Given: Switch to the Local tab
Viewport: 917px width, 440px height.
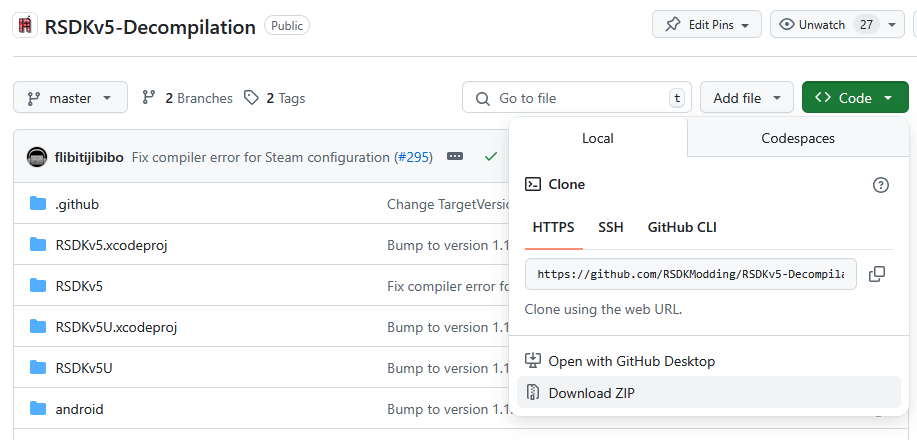Looking at the screenshot, I should (598, 138).
